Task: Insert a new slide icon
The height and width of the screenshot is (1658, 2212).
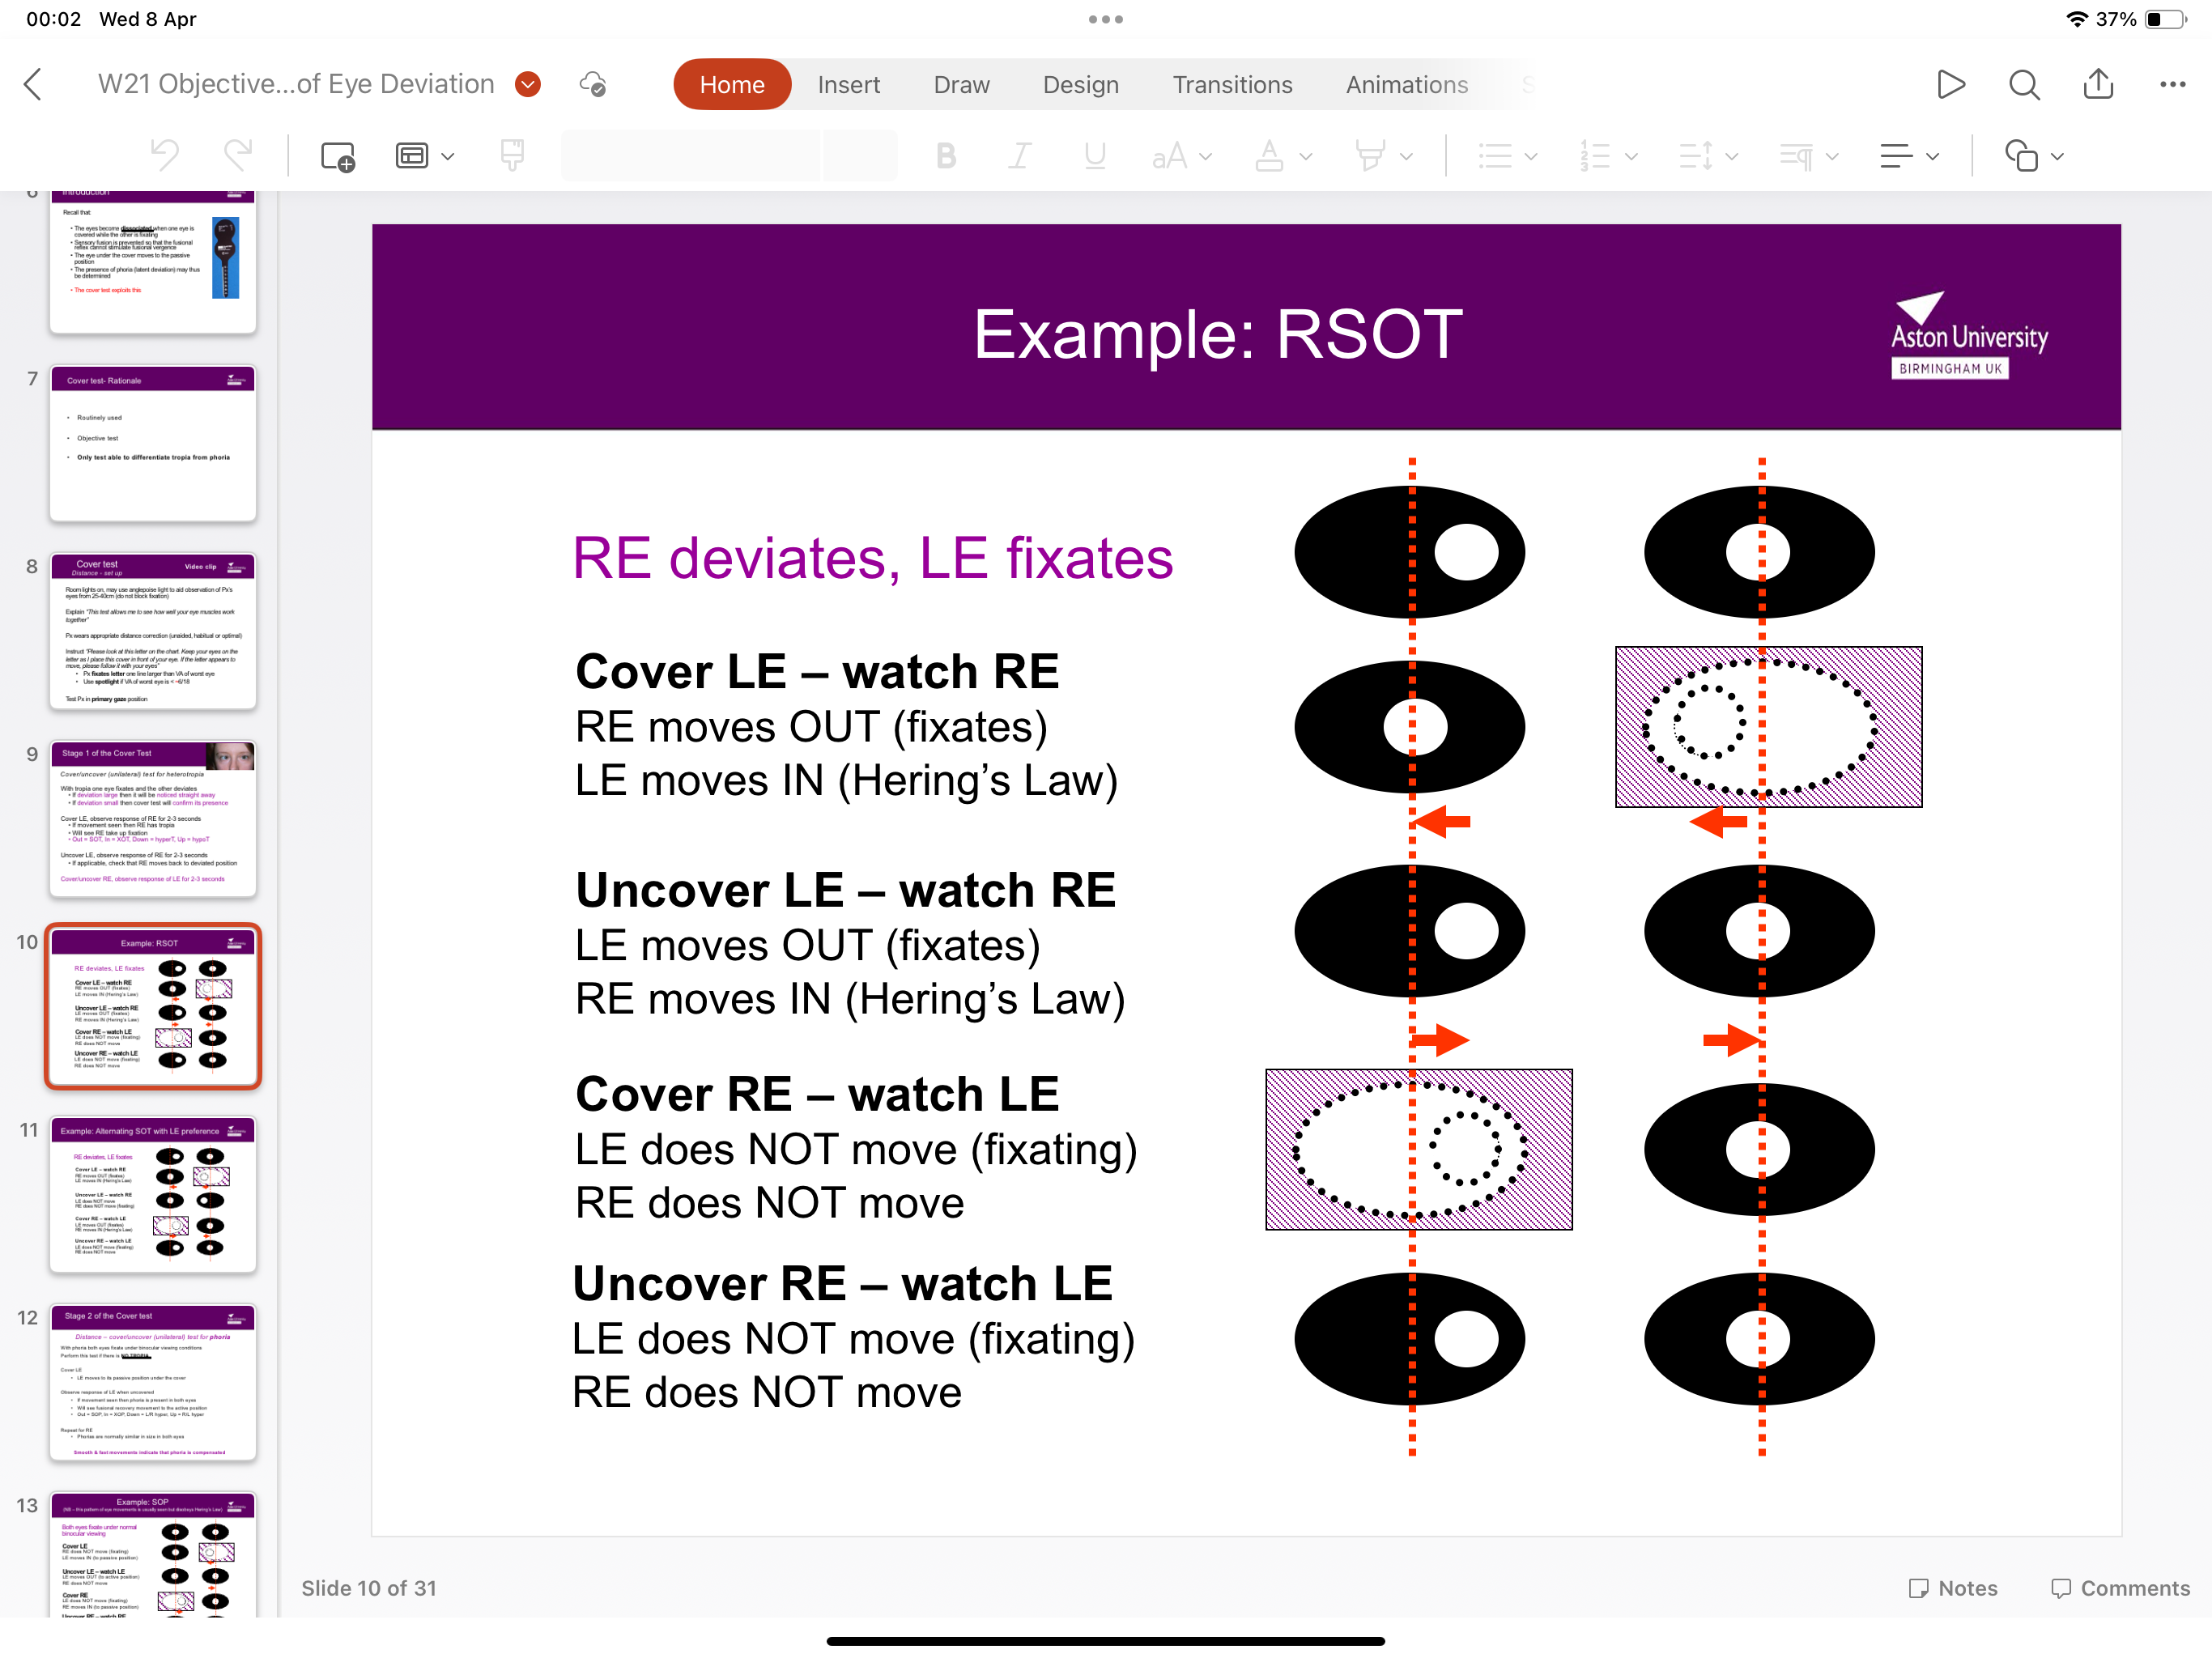Action: 337,156
